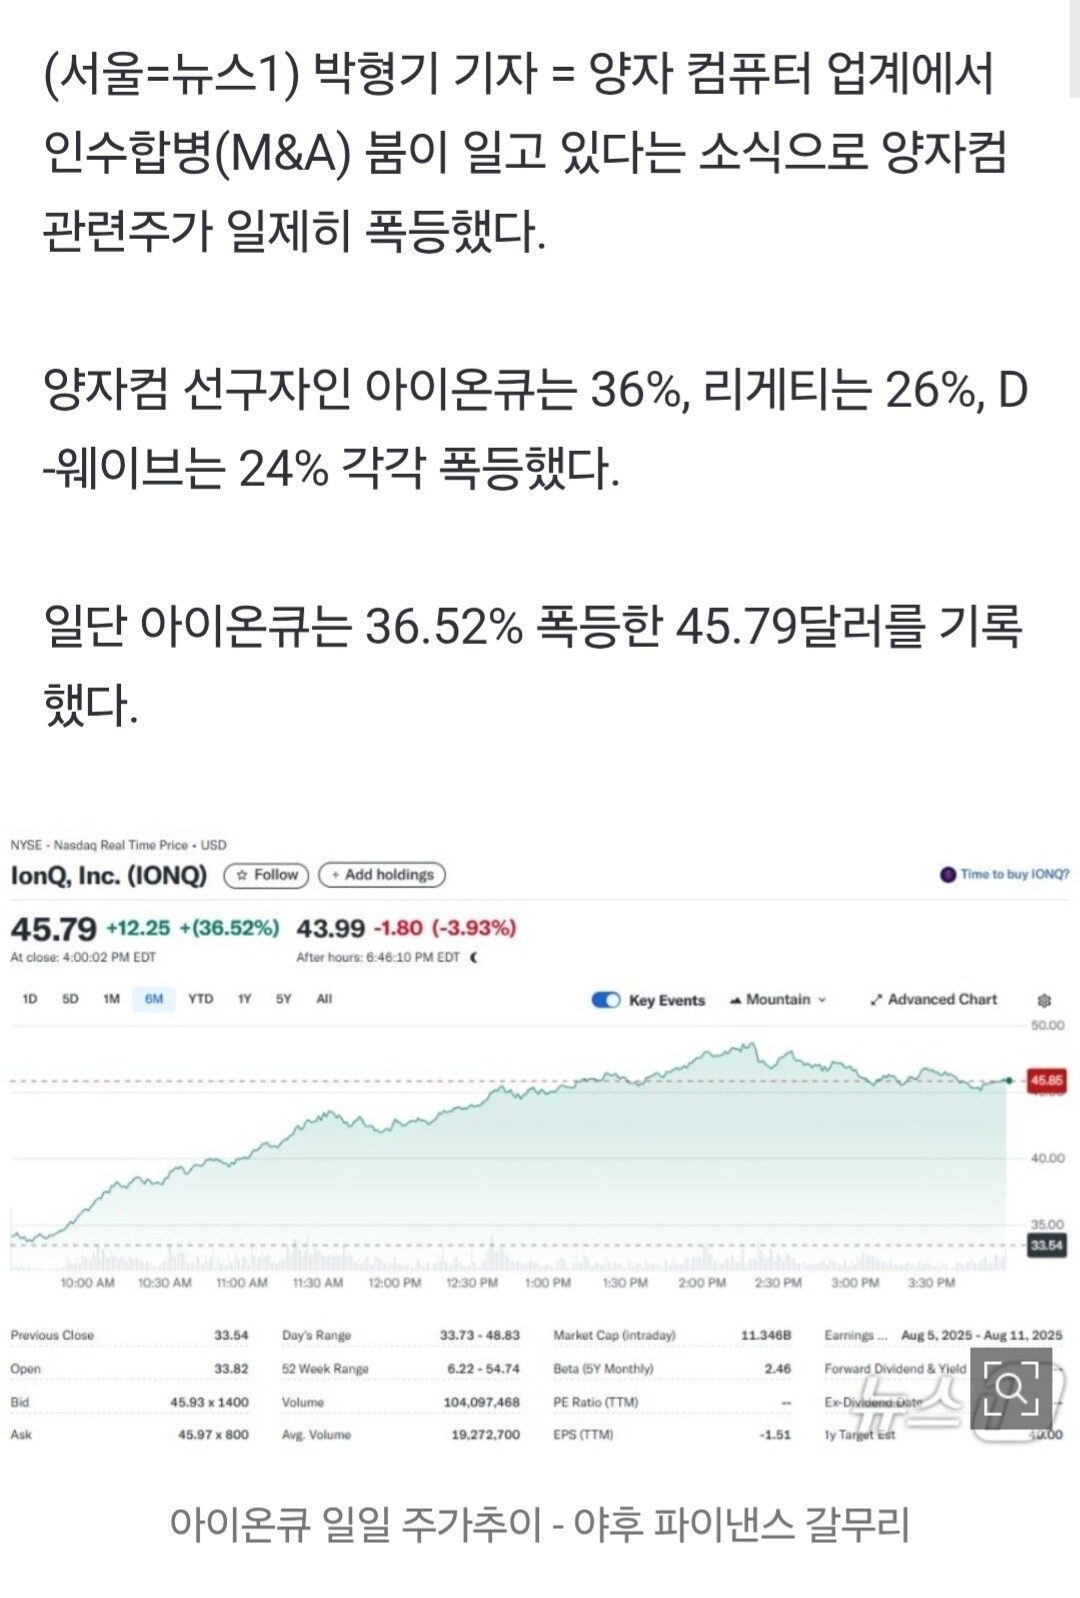
Task: Select the 1D time range tab
Action: [x=30, y=999]
